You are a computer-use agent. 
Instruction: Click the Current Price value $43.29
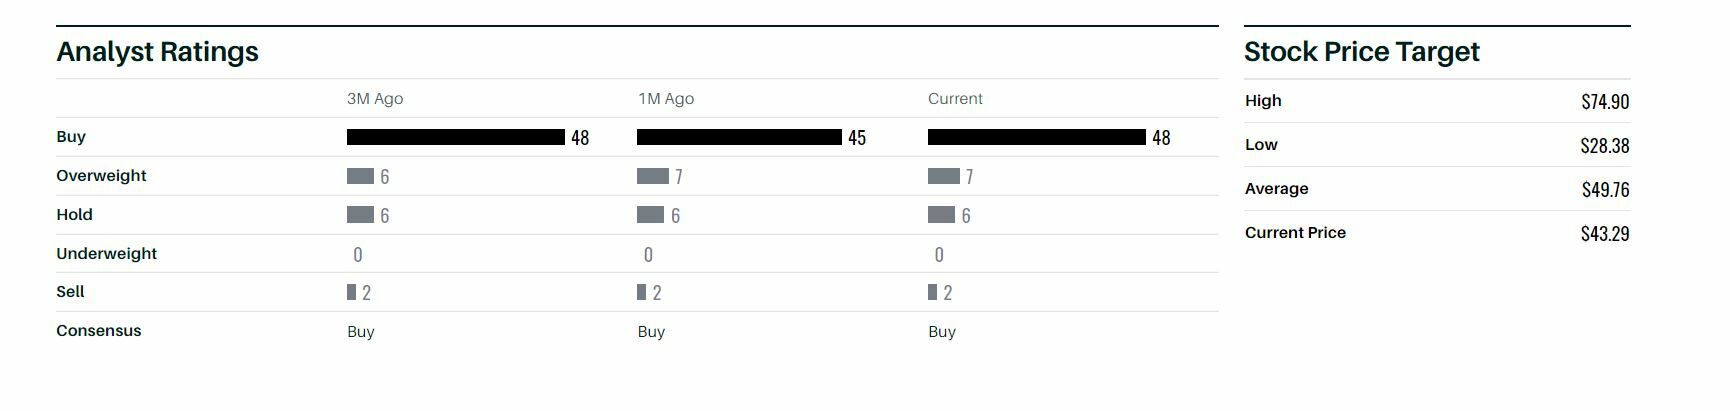click(x=1605, y=234)
